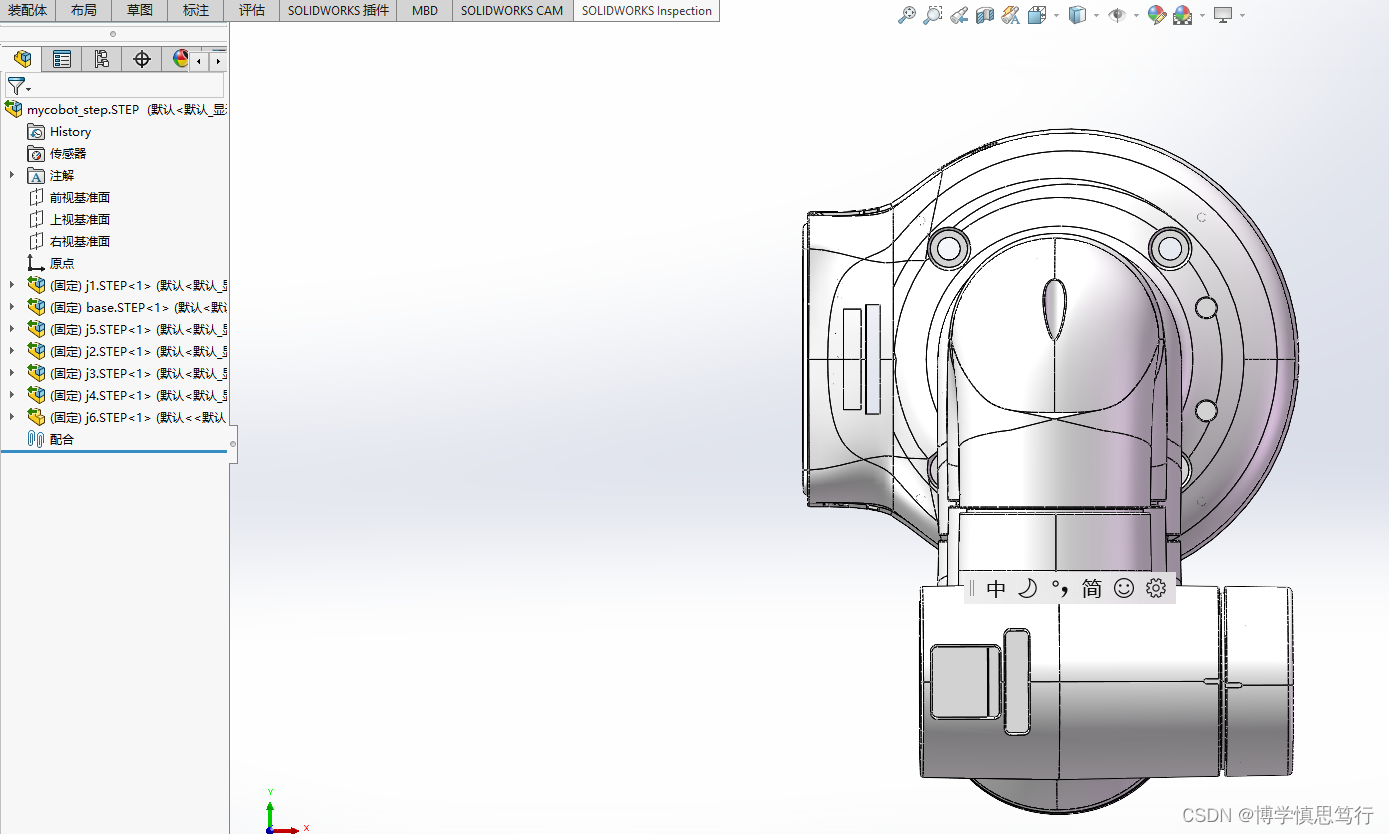Expand the j4.STEP<1> component
1389x834 pixels.
[12, 395]
